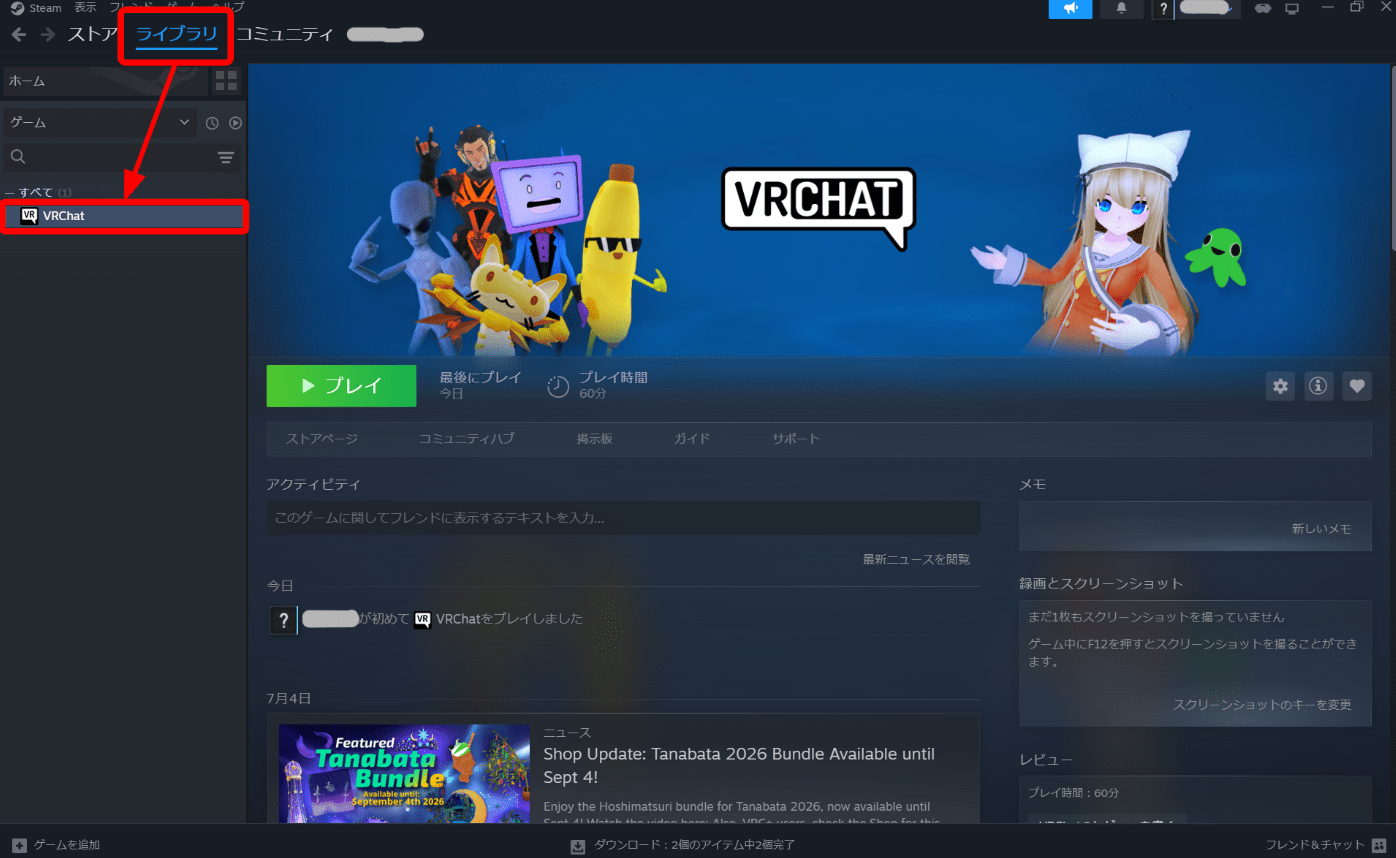1396x858 pixels.
Task: Open the Tanabata Bundle news thumbnail
Action: coord(404,774)
